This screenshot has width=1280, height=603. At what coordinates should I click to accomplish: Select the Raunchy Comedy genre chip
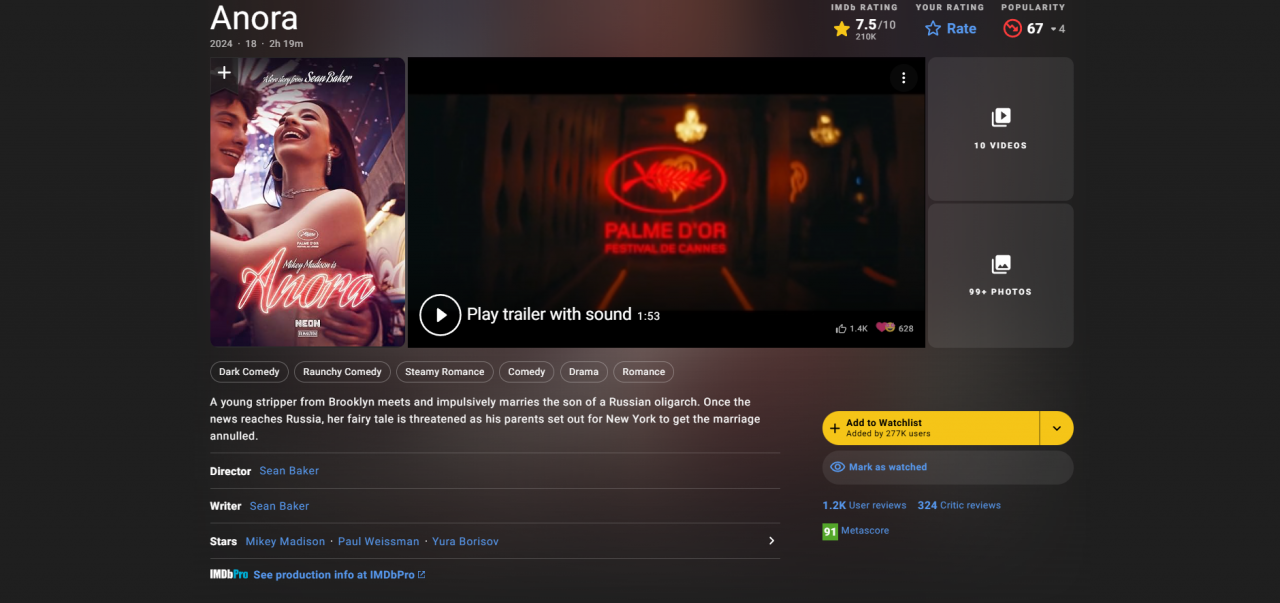[x=342, y=372]
